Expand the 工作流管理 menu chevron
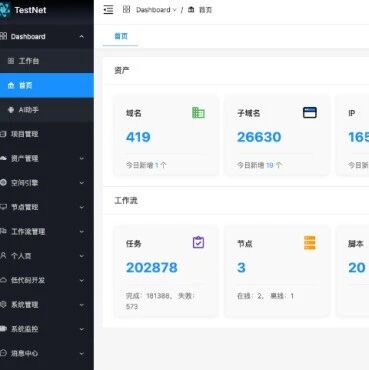 [82, 232]
